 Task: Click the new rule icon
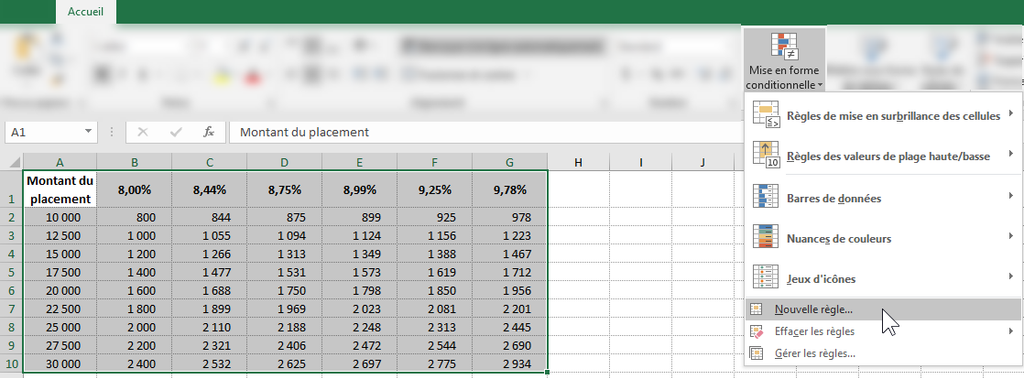tap(756, 309)
